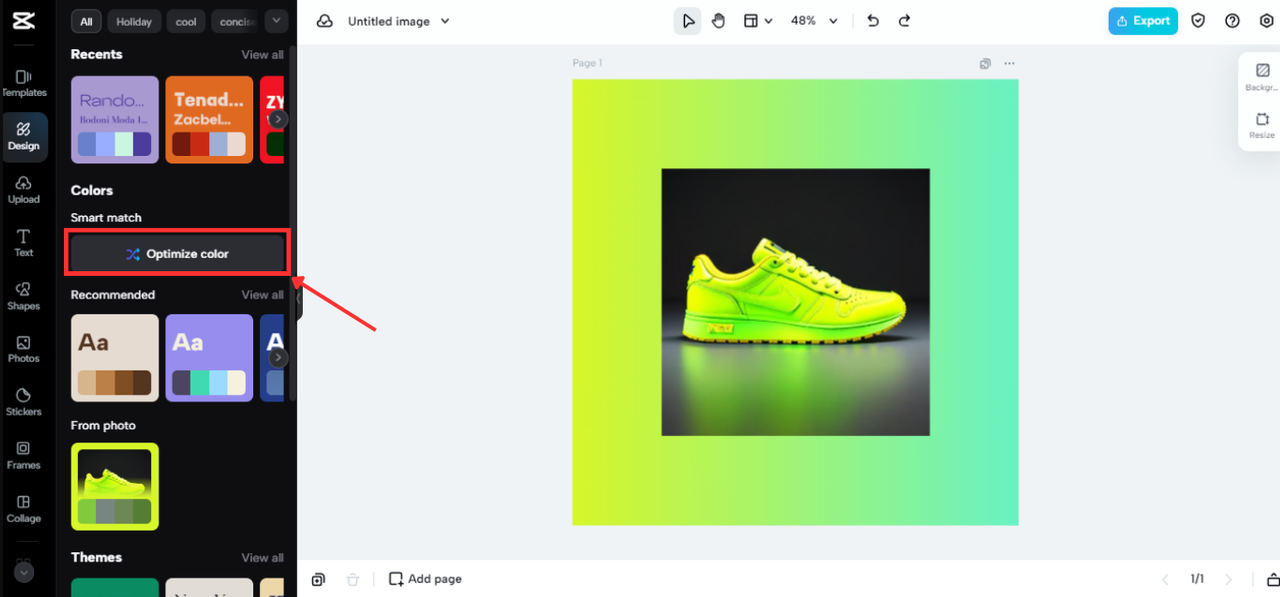Open the Untitled image name dropdown
This screenshot has width=1280, height=597.
point(399,21)
